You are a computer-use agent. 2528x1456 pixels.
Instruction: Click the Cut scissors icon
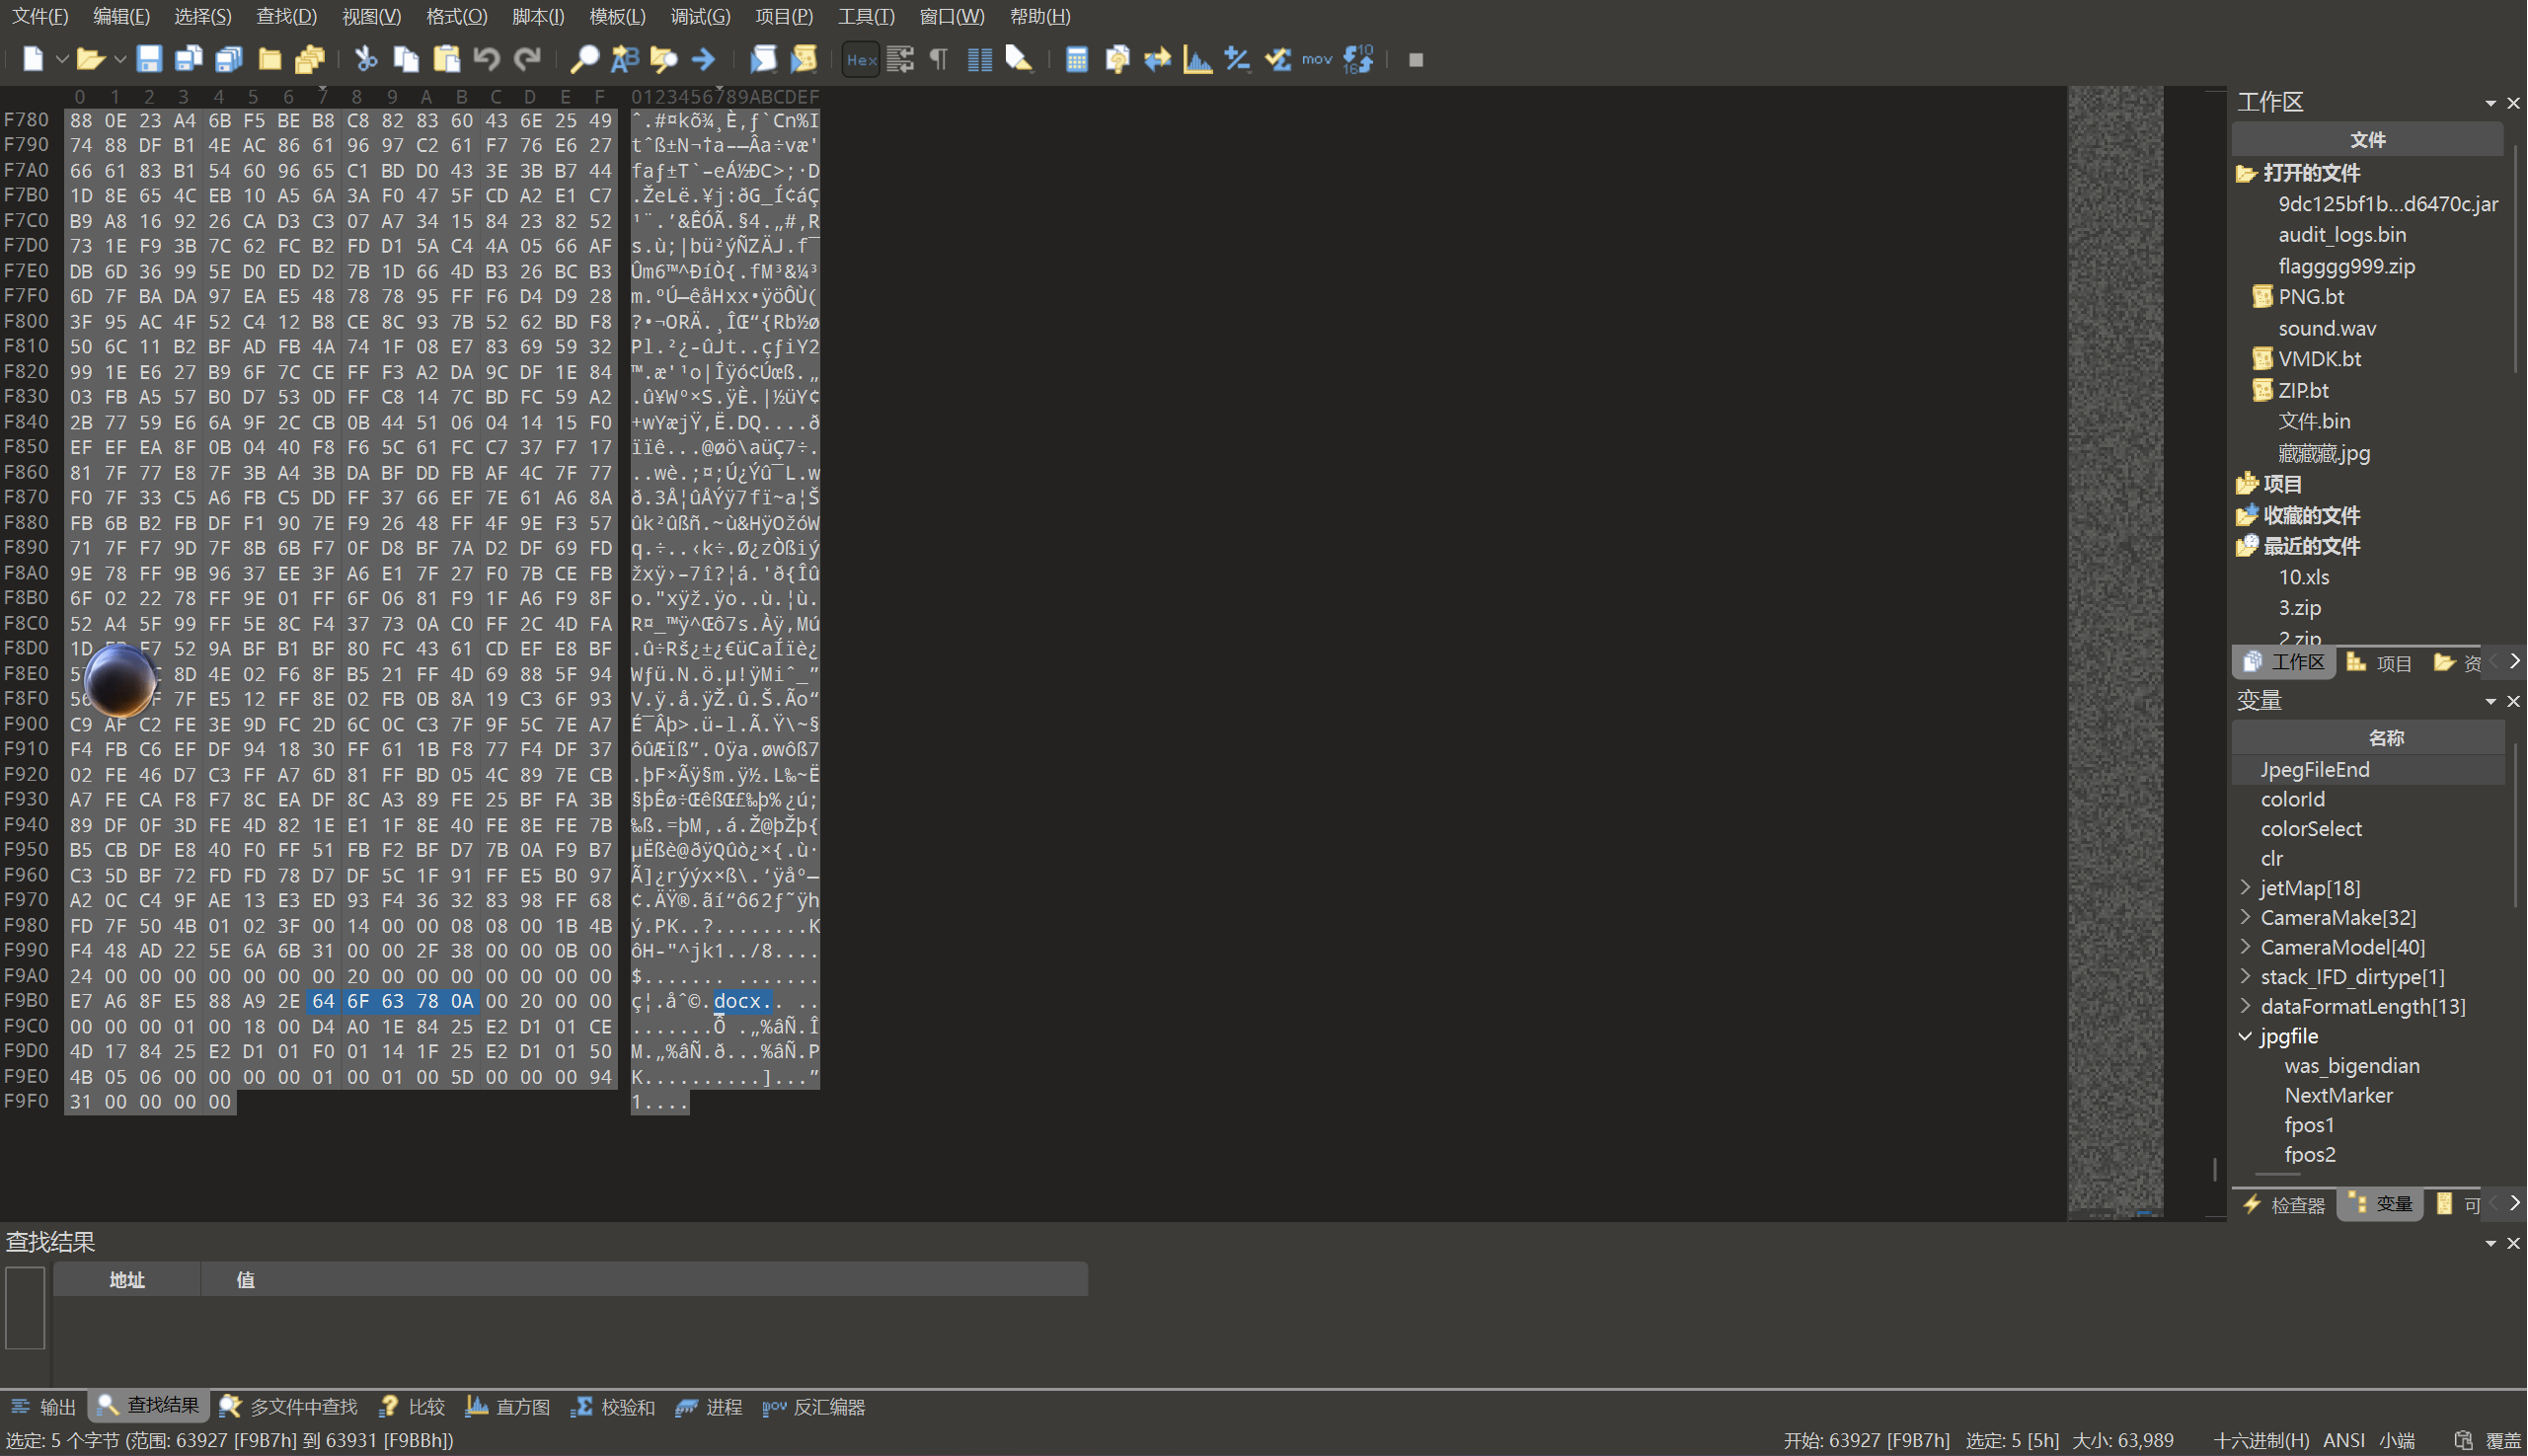[366, 59]
